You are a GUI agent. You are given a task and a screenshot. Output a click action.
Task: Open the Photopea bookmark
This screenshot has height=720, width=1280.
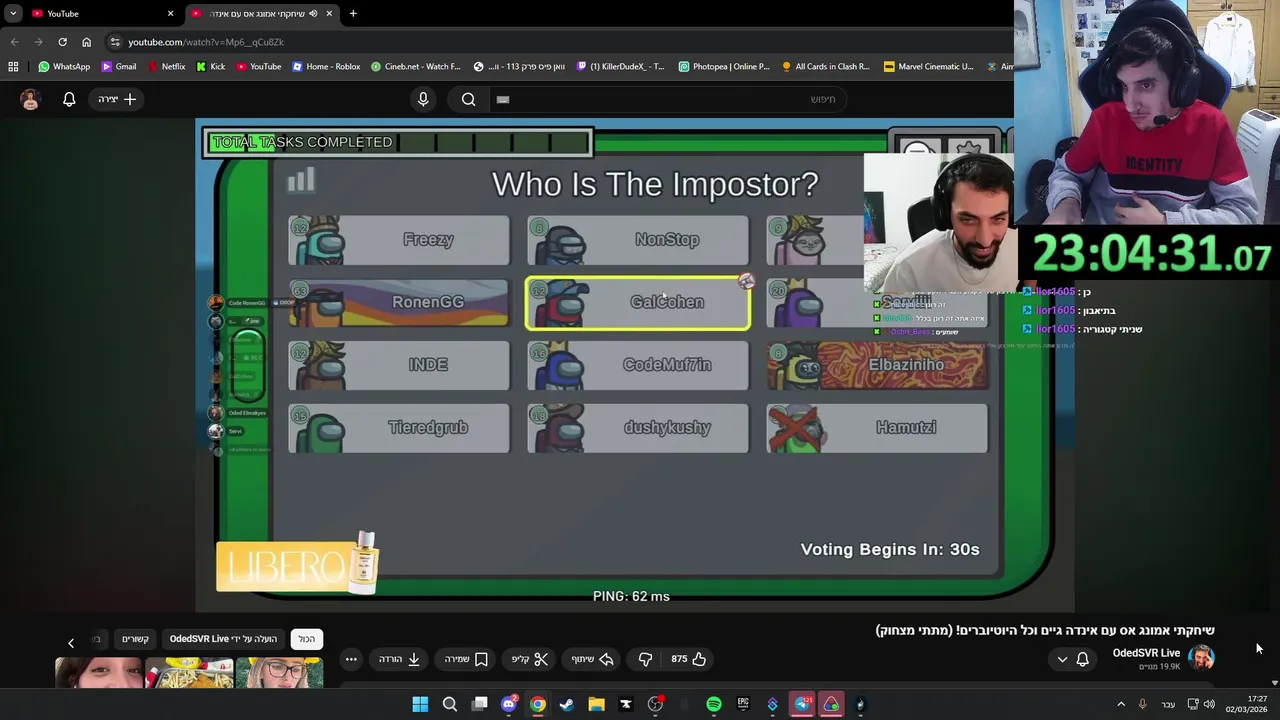click(x=724, y=66)
